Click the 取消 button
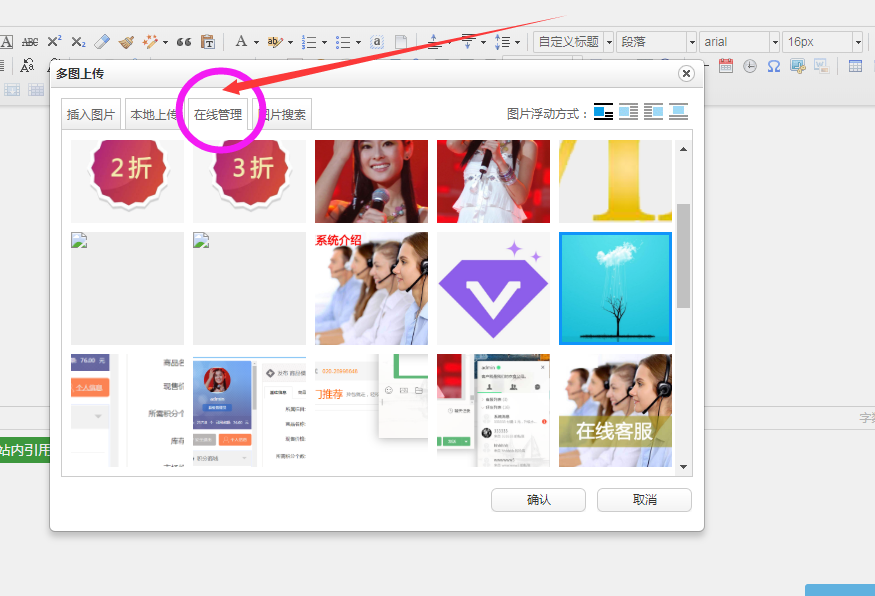The width and height of the screenshot is (875, 596). (x=644, y=500)
